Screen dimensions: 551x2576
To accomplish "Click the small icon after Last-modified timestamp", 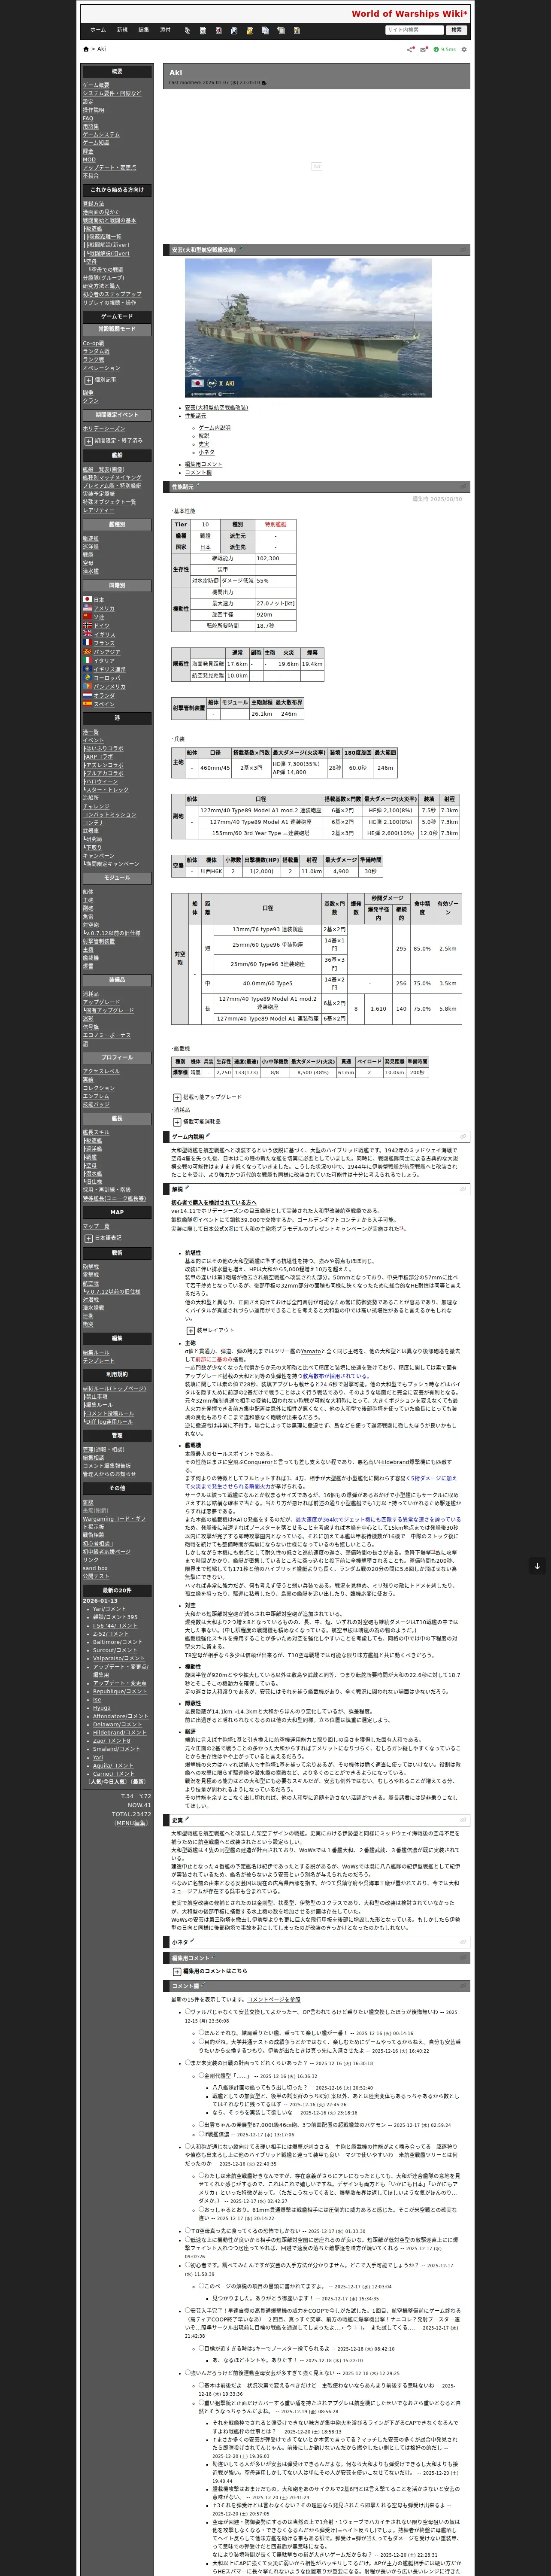I will (x=264, y=83).
